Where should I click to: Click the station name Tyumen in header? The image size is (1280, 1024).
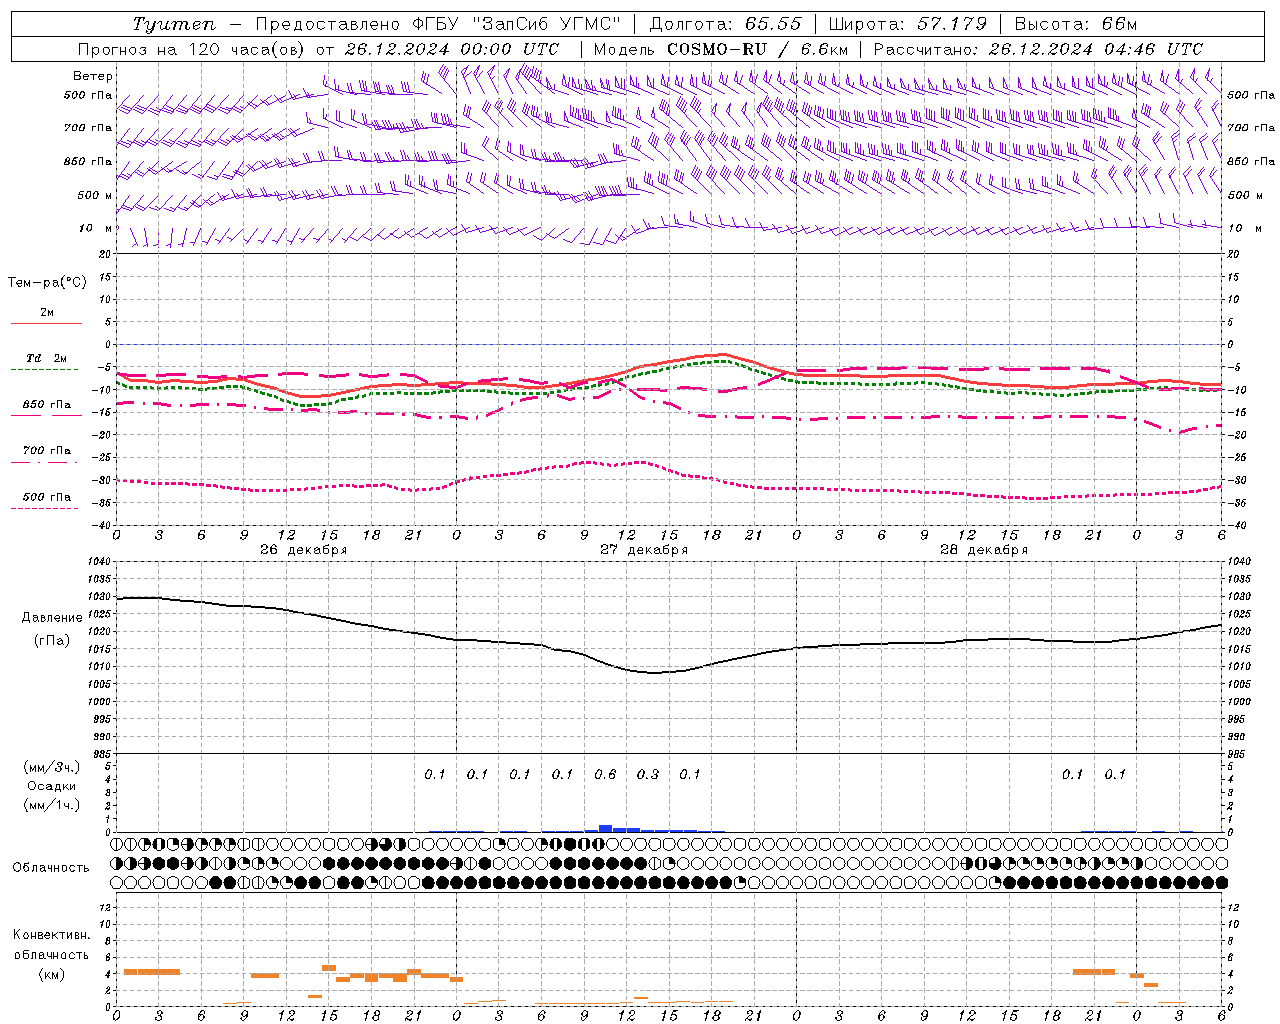tap(175, 24)
